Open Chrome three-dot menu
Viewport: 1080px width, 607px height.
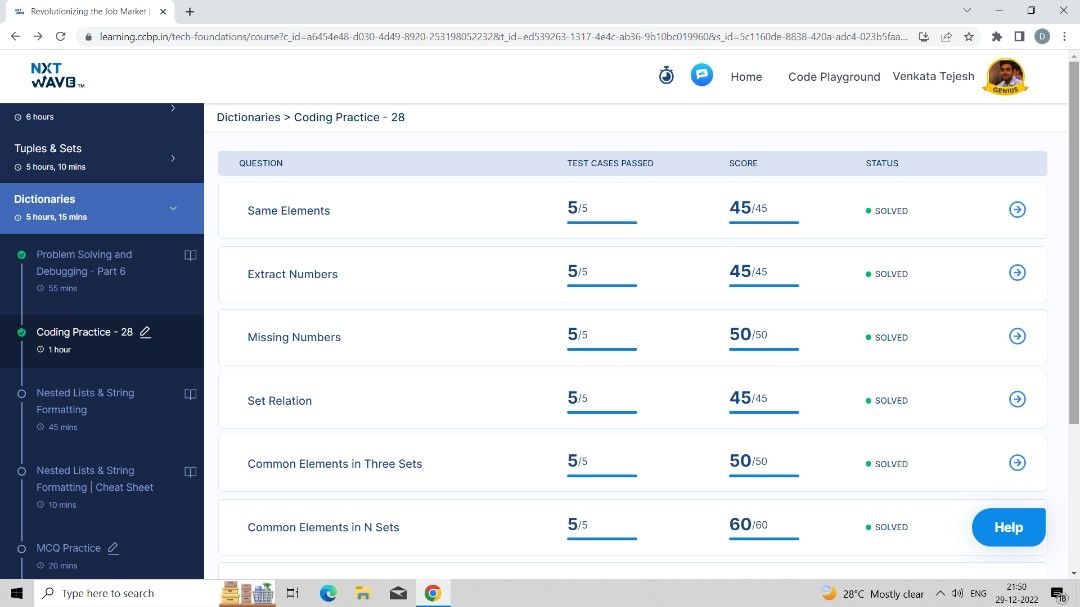click(1065, 37)
